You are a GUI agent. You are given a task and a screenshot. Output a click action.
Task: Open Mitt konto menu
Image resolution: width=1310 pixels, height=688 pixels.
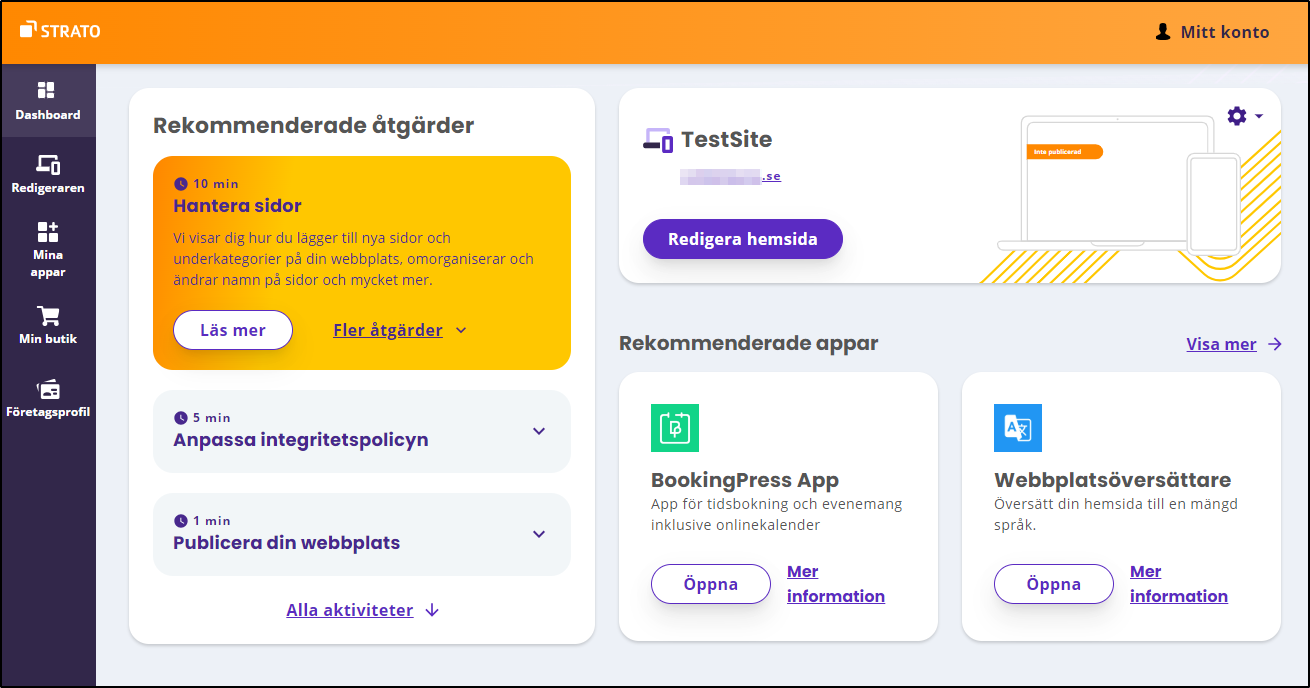tap(1212, 32)
